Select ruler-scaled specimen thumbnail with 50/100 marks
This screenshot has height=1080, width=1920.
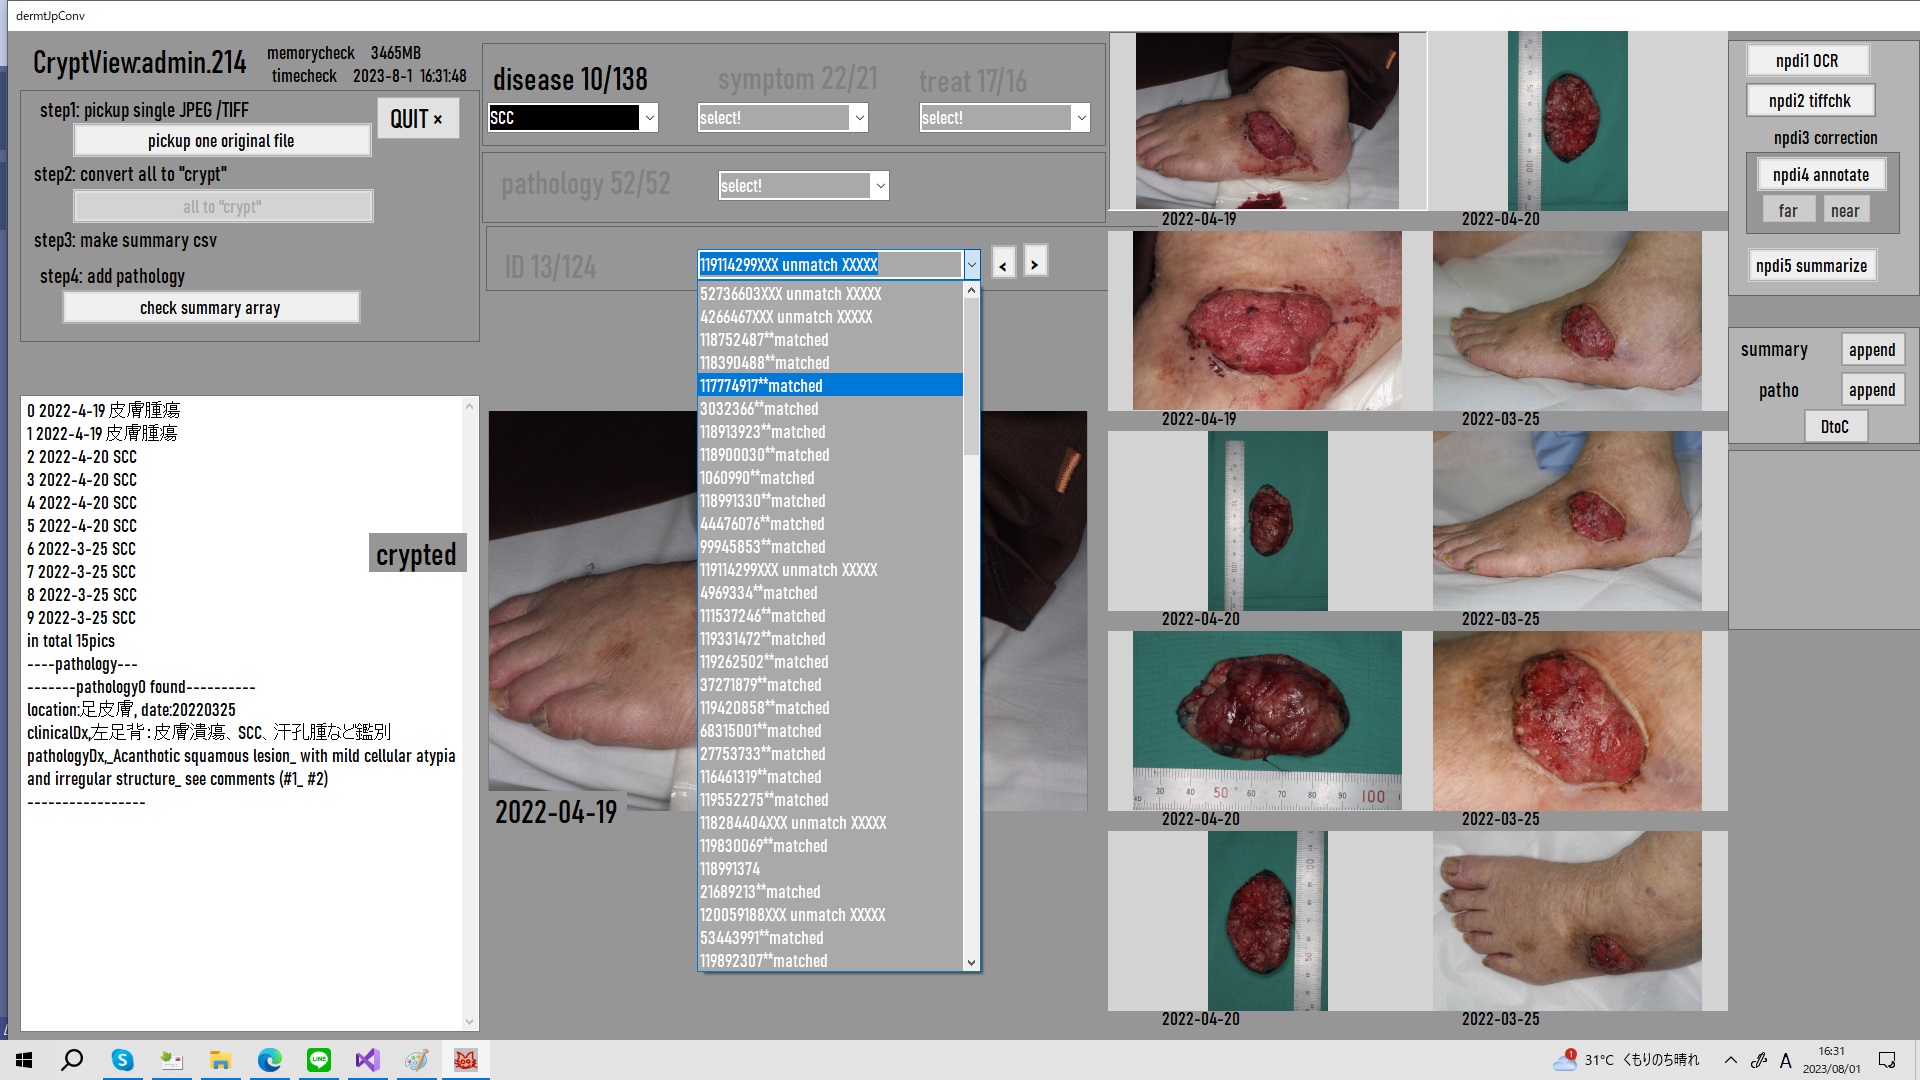(x=1267, y=720)
